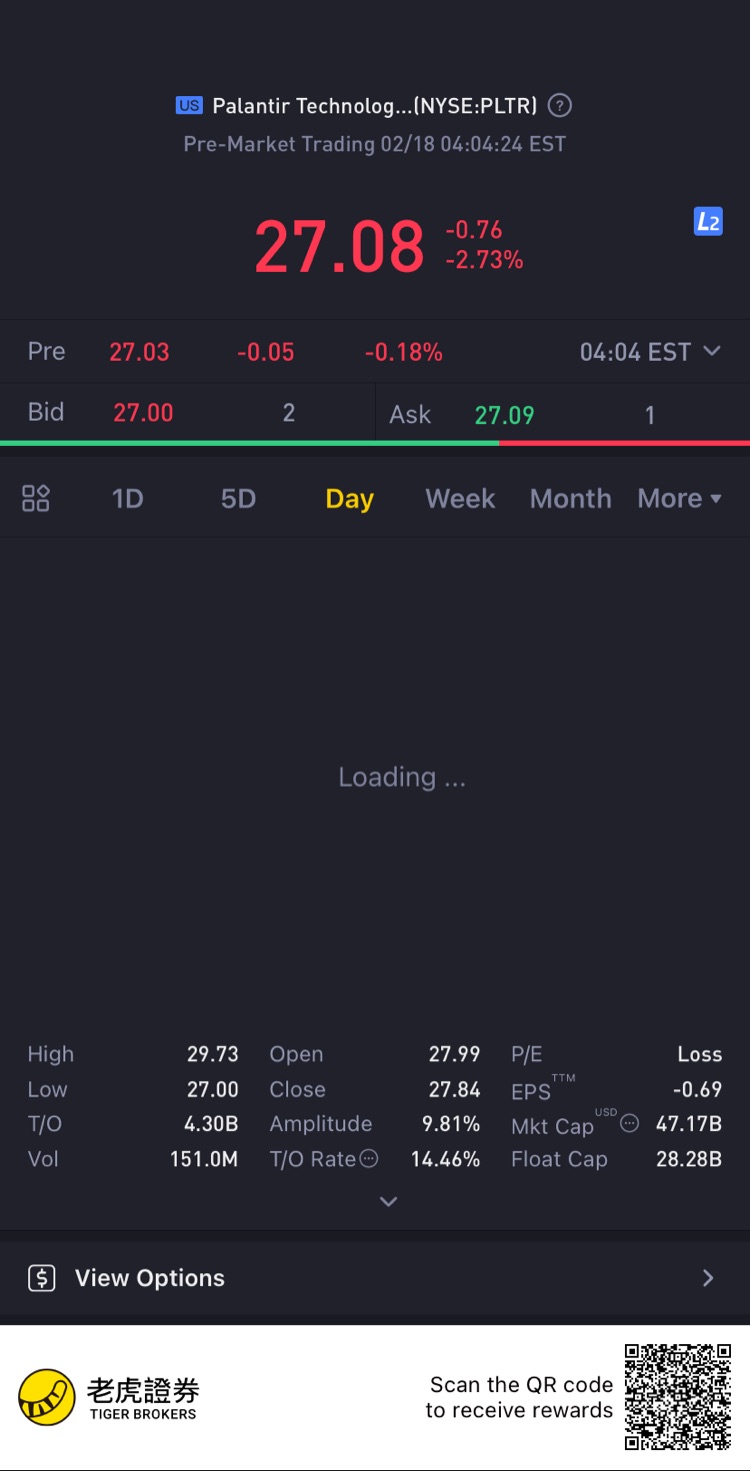Expand more stock statistics chevron
Viewport: 750px width, 1471px height.
point(389,1201)
